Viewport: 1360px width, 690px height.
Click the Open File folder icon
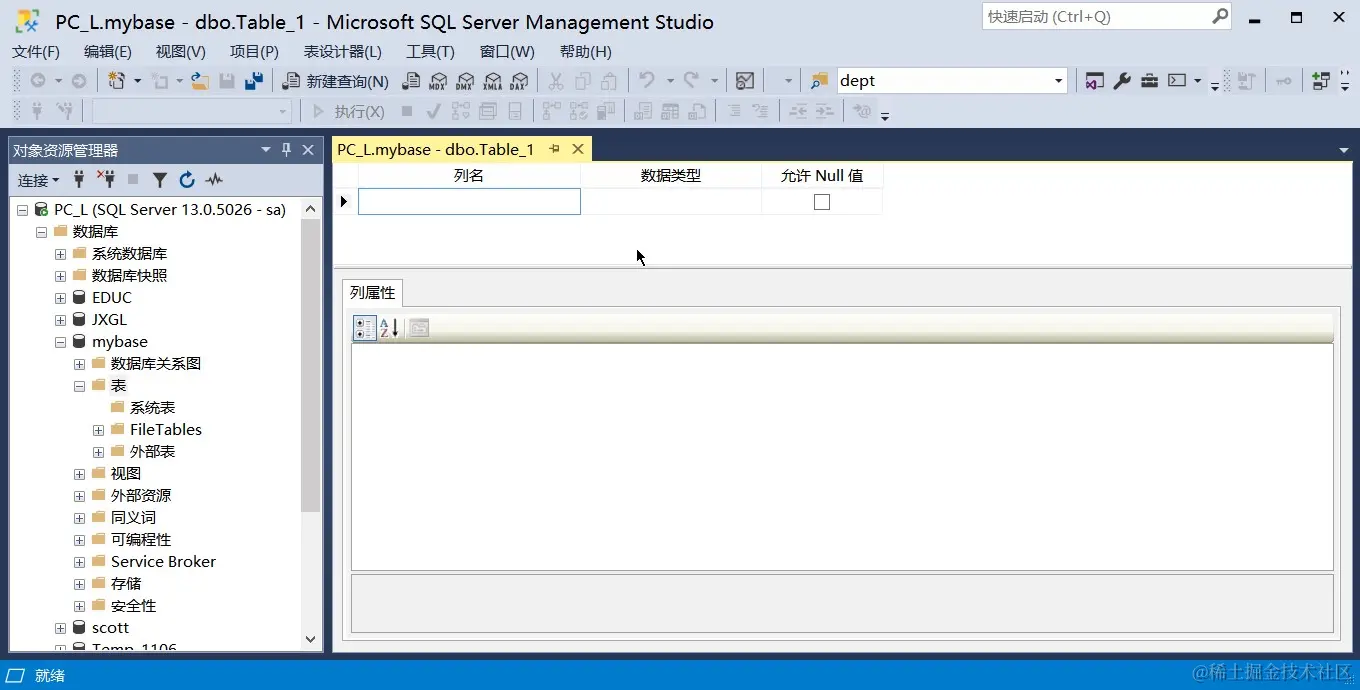(x=200, y=81)
